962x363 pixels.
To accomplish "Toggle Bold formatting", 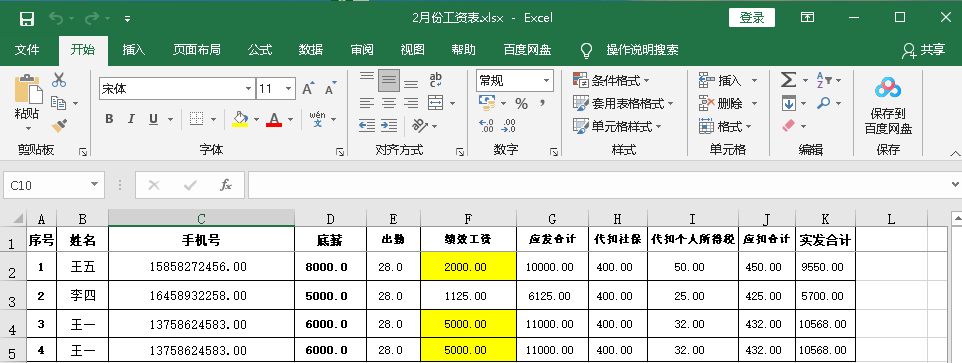I will tap(109, 119).
